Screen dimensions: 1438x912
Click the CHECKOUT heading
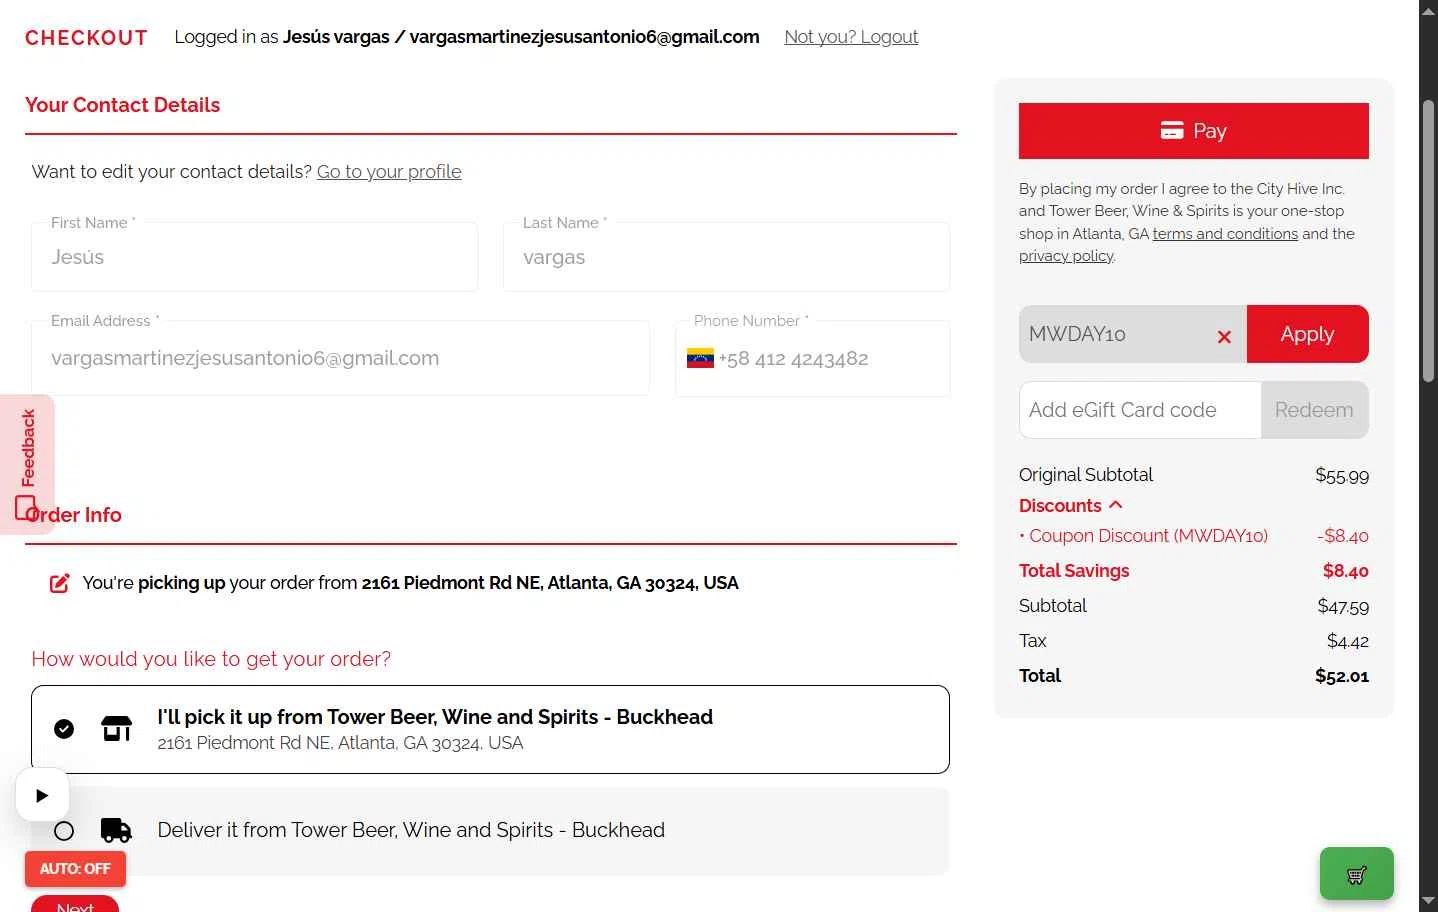click(x=86, y=38)
